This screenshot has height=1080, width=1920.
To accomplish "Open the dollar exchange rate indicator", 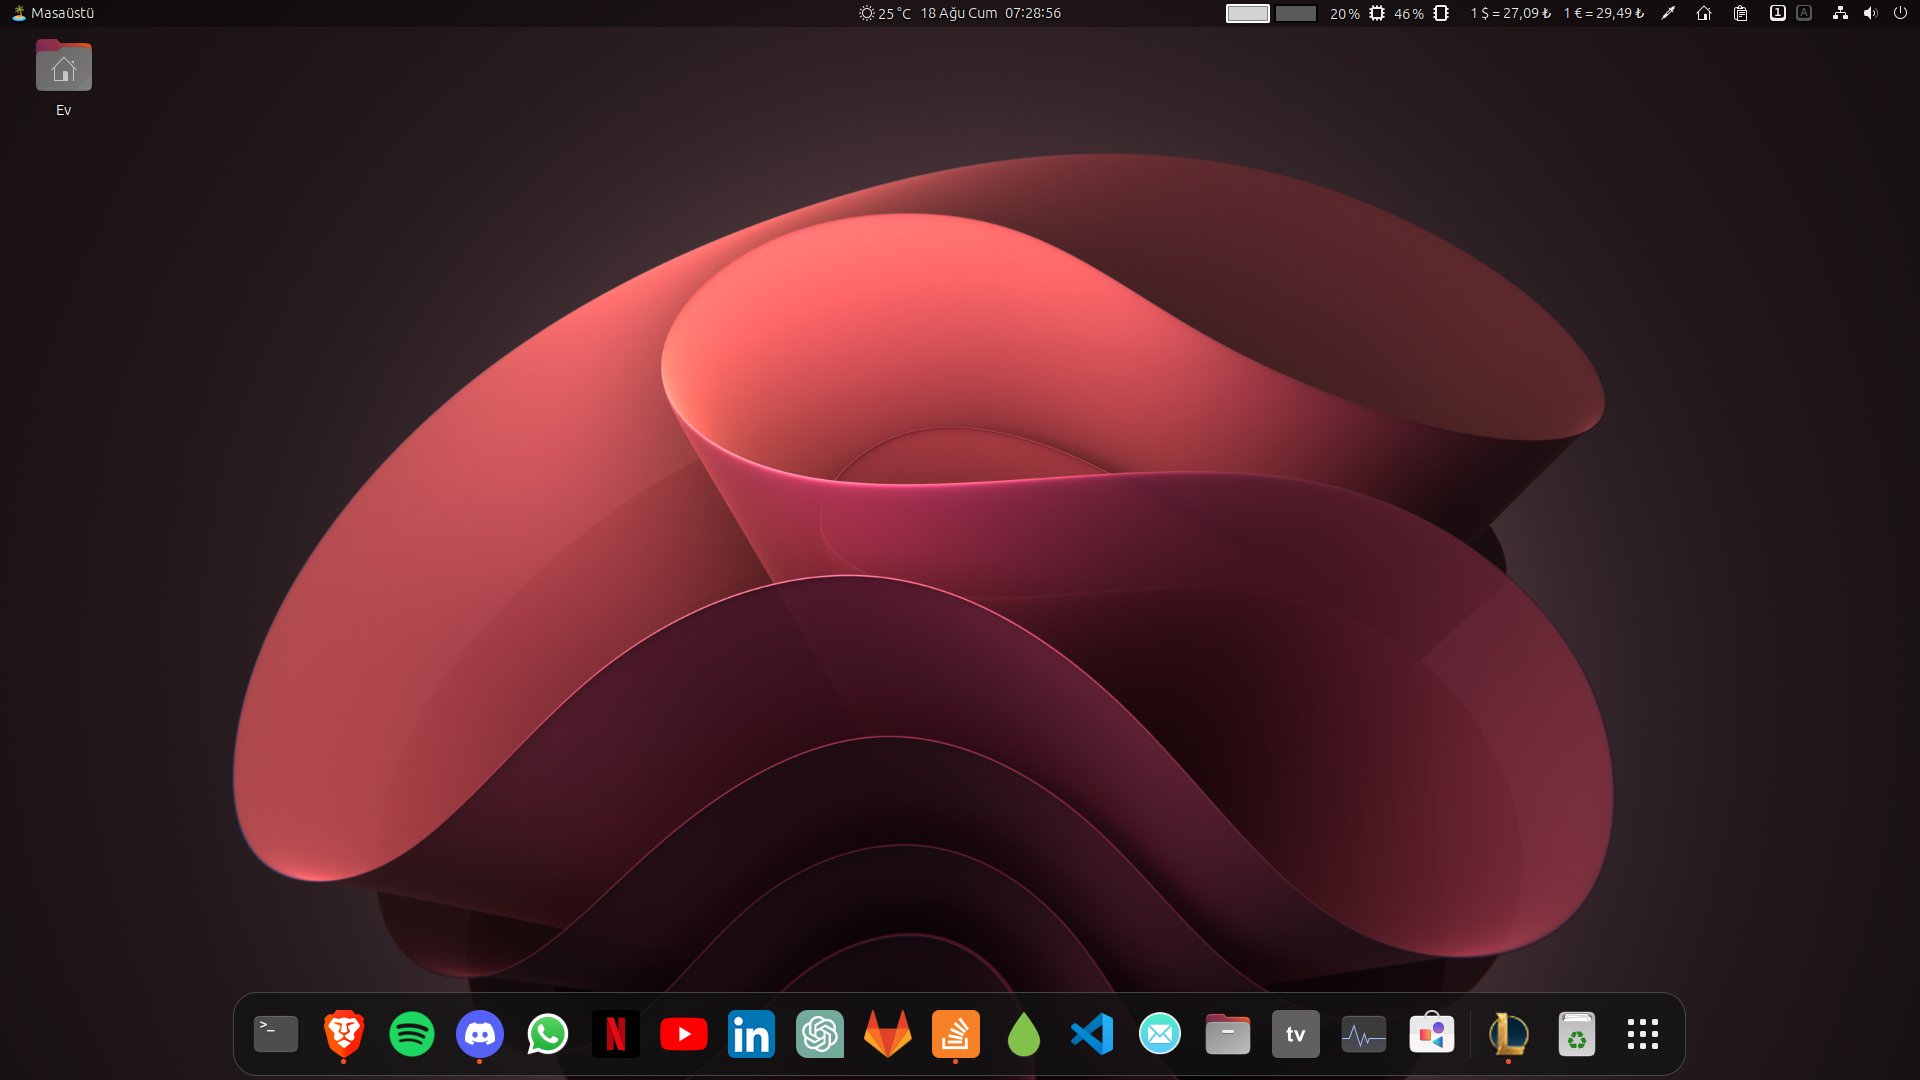I will pos(1510,13).
